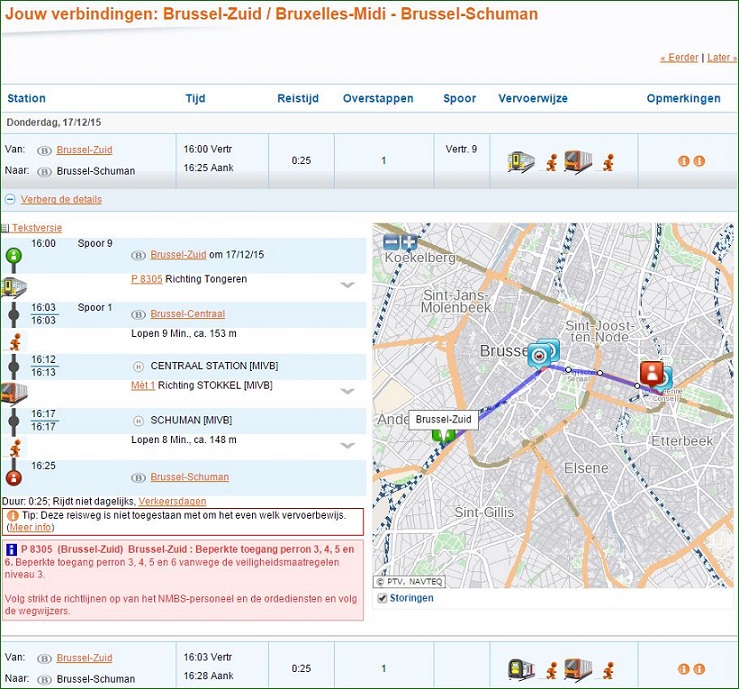Image resolution: width=739 pixels, height=689 pixels.
Task: Zoom in the map with plus button
Action: 409,242
